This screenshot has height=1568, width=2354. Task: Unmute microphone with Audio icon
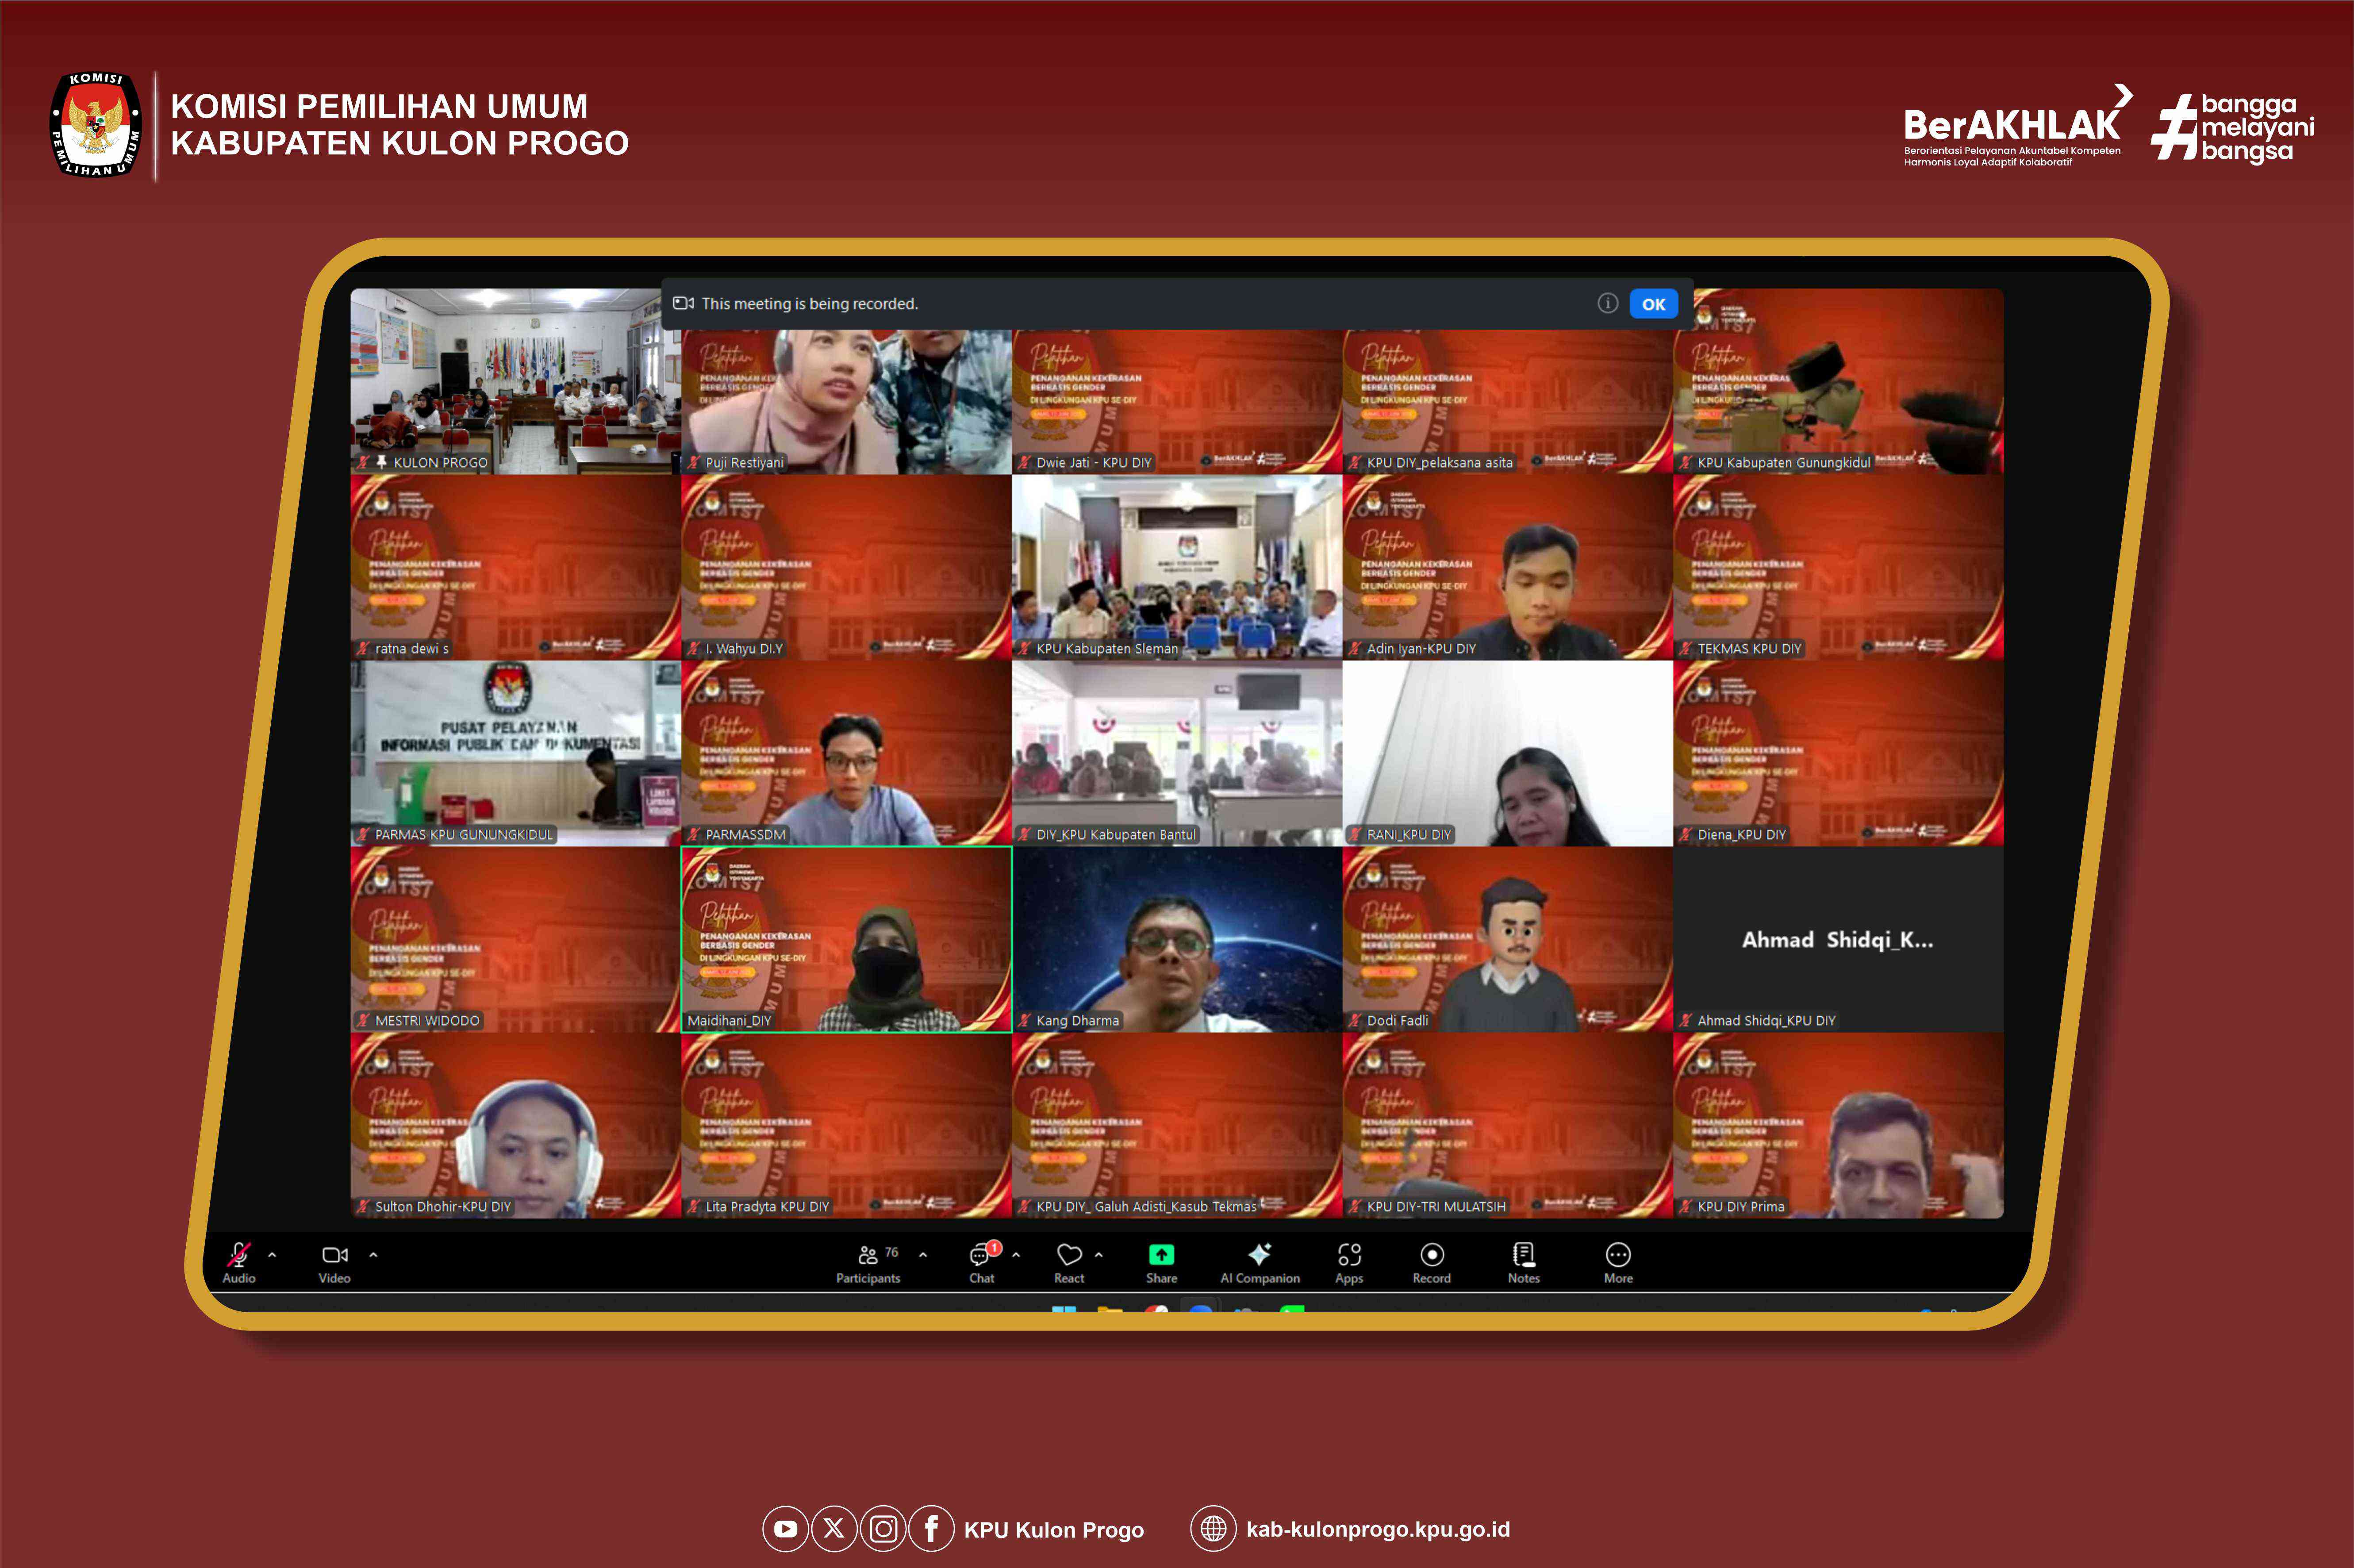point(239,1255)
